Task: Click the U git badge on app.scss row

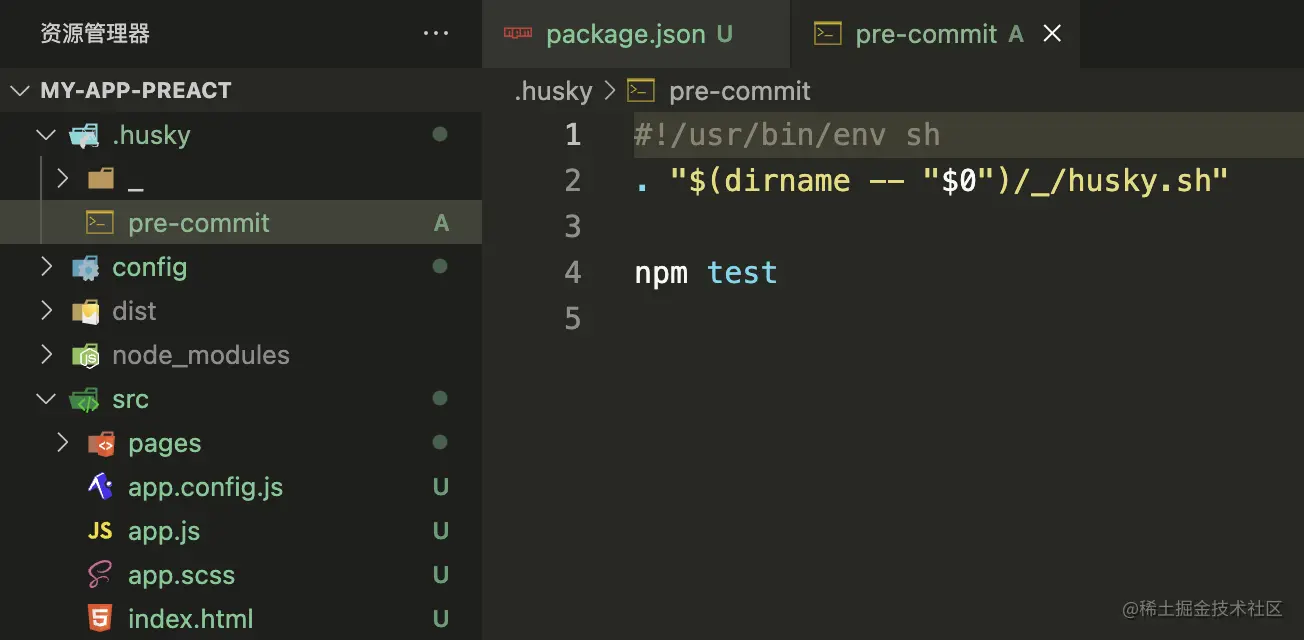Action: click(x=441, y=575)
